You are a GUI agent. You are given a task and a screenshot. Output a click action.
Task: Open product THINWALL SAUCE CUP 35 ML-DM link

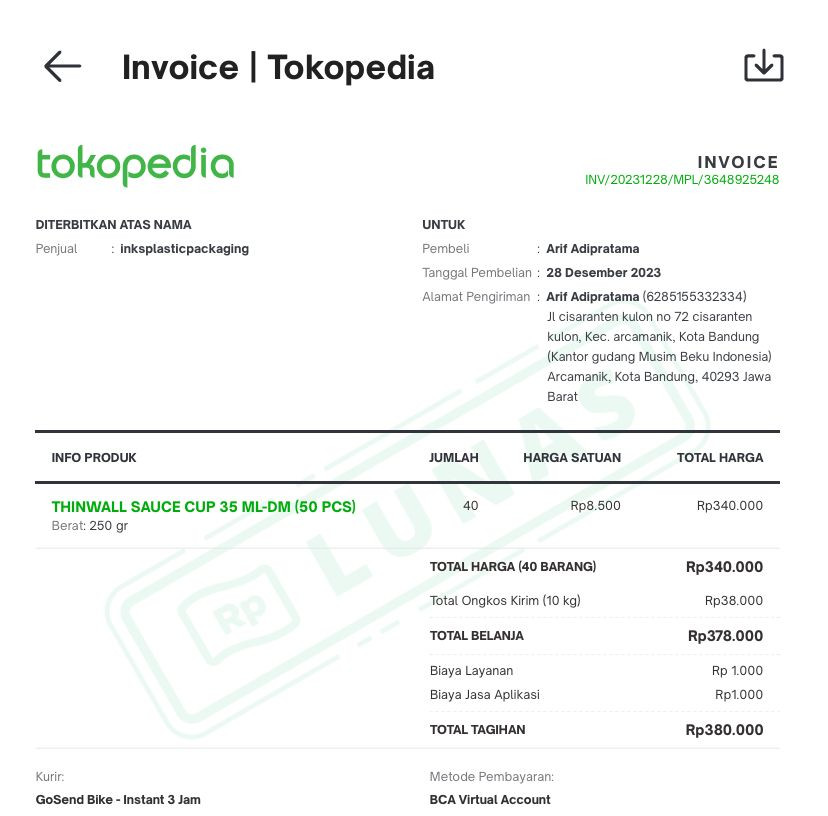203,507
